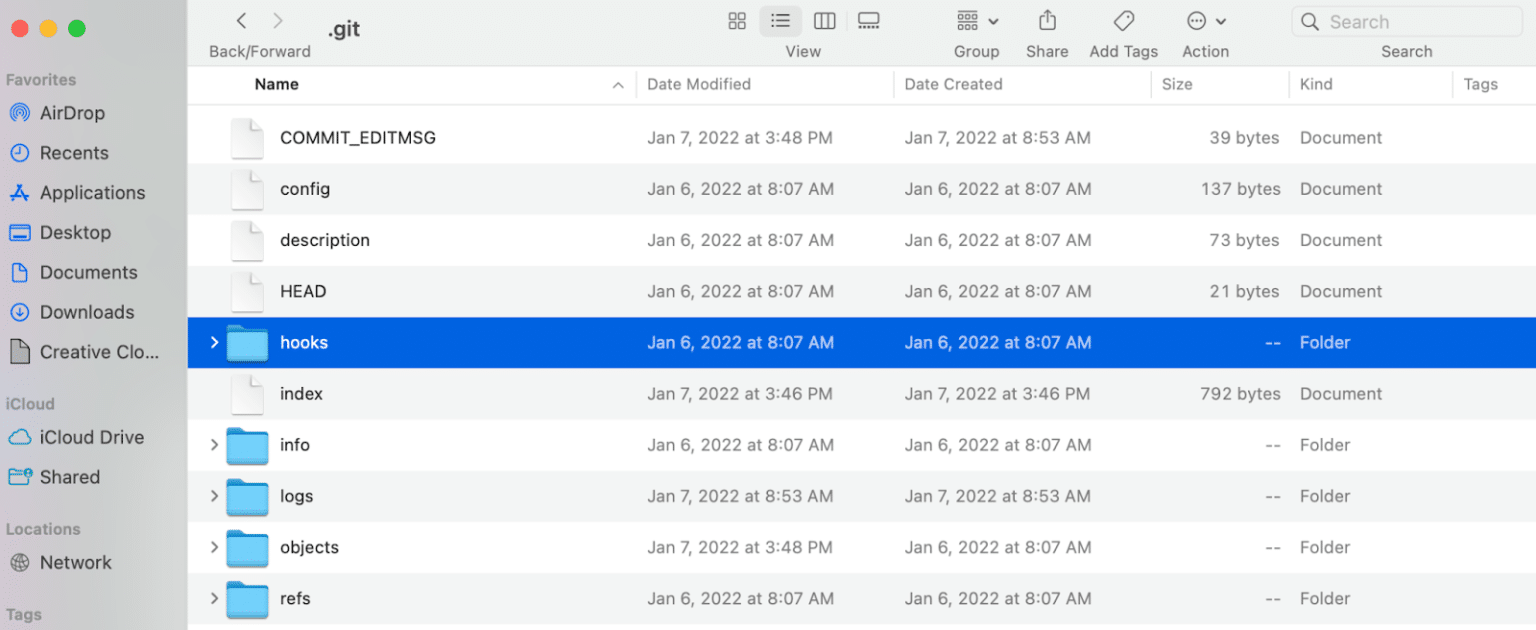1536x630 pixels.
Task: Navigate back using the back arrow
Action: click(x=241, y=20)
